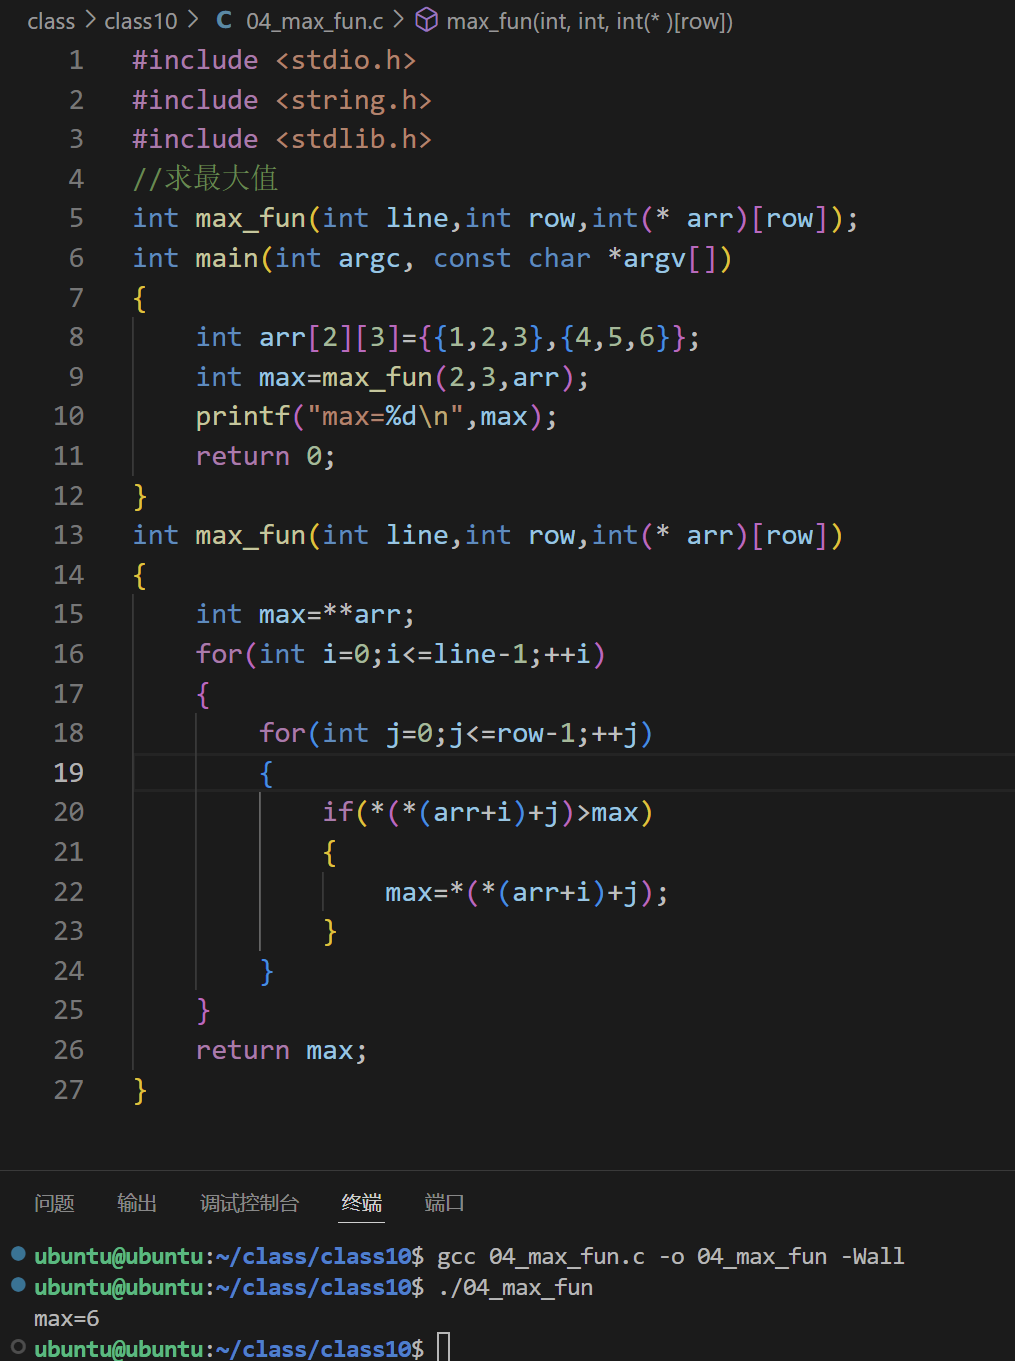Click the blue status dot beside ./04_max_fun command
This screenshot has height=1361, width=1015.
[18, 1284]
